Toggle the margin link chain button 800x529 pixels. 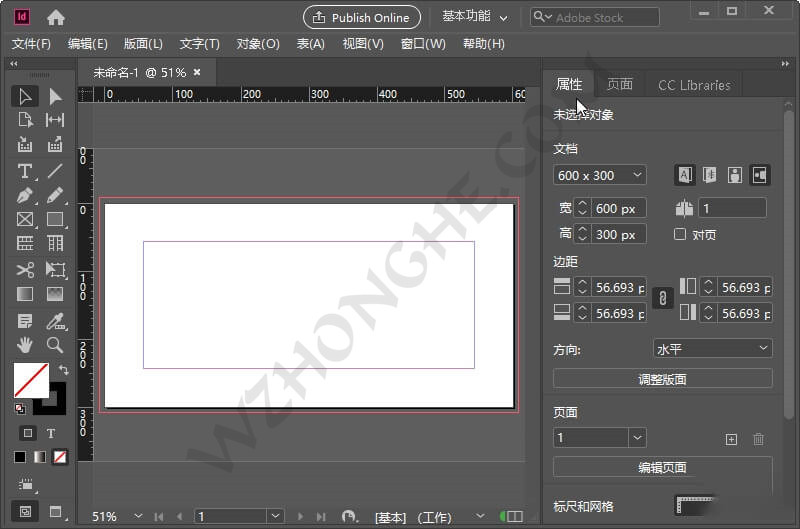(662, 298)
